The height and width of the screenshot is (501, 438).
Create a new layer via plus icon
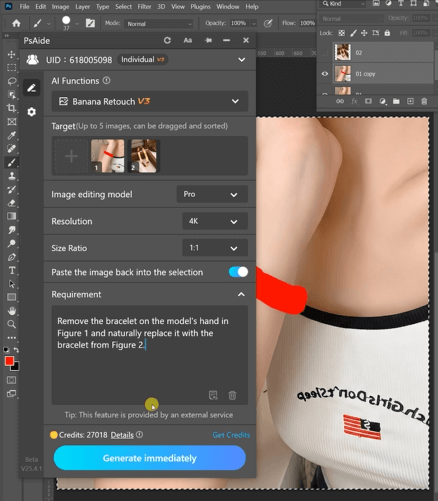410,101
